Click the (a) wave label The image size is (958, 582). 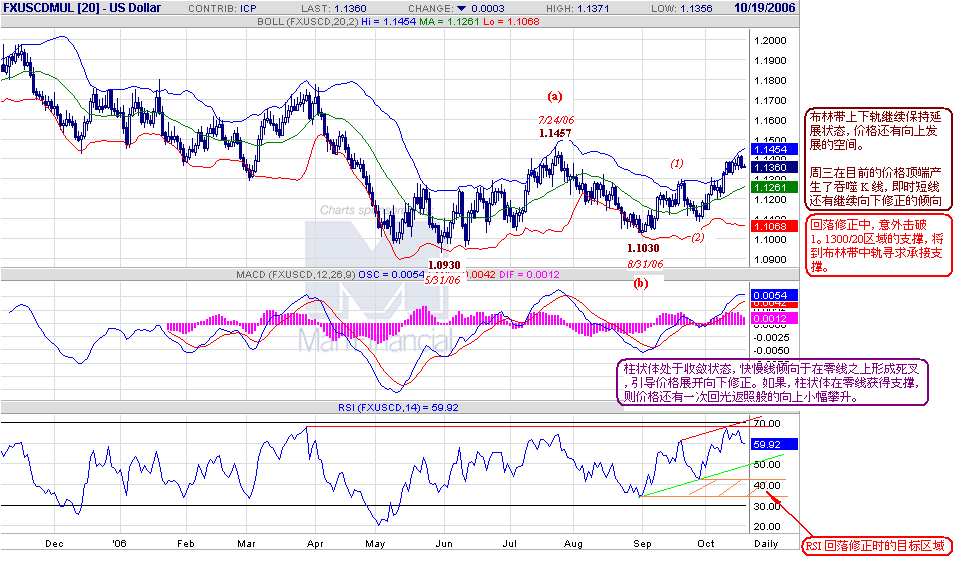coord(555,96)
